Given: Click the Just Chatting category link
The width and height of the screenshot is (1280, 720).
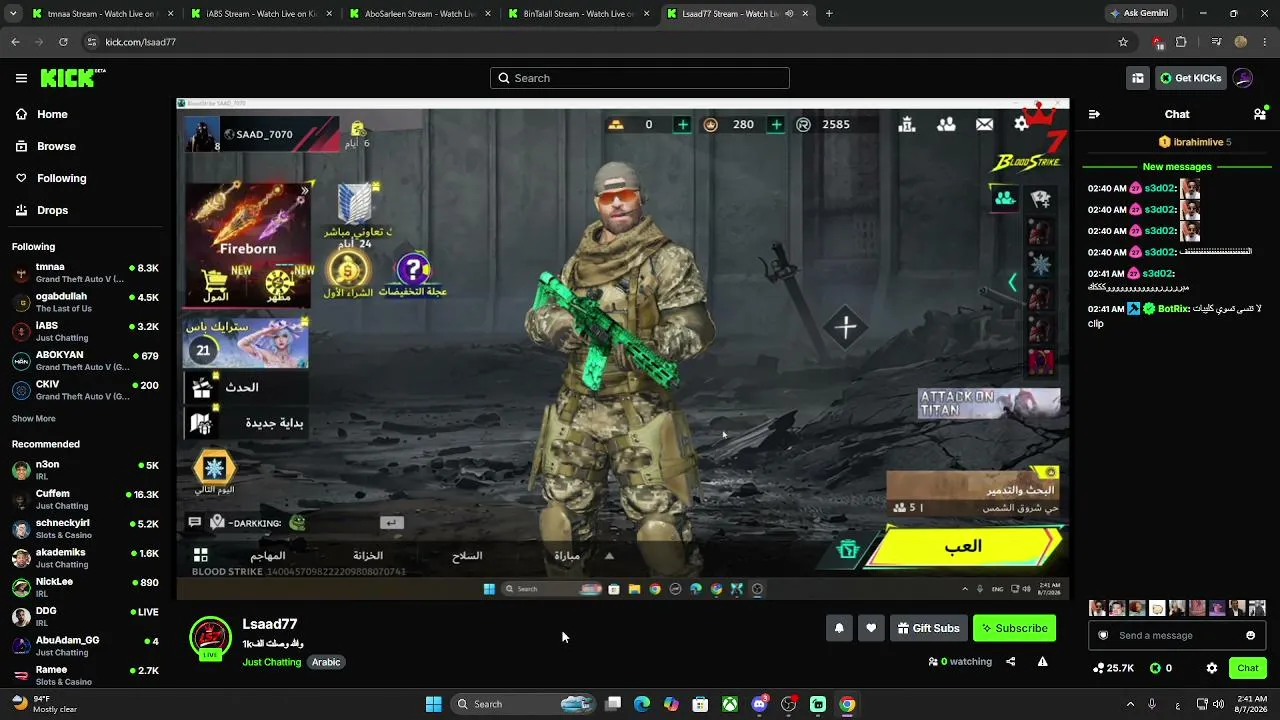Looking at the screenshot, I should click(x=271, y=662).
